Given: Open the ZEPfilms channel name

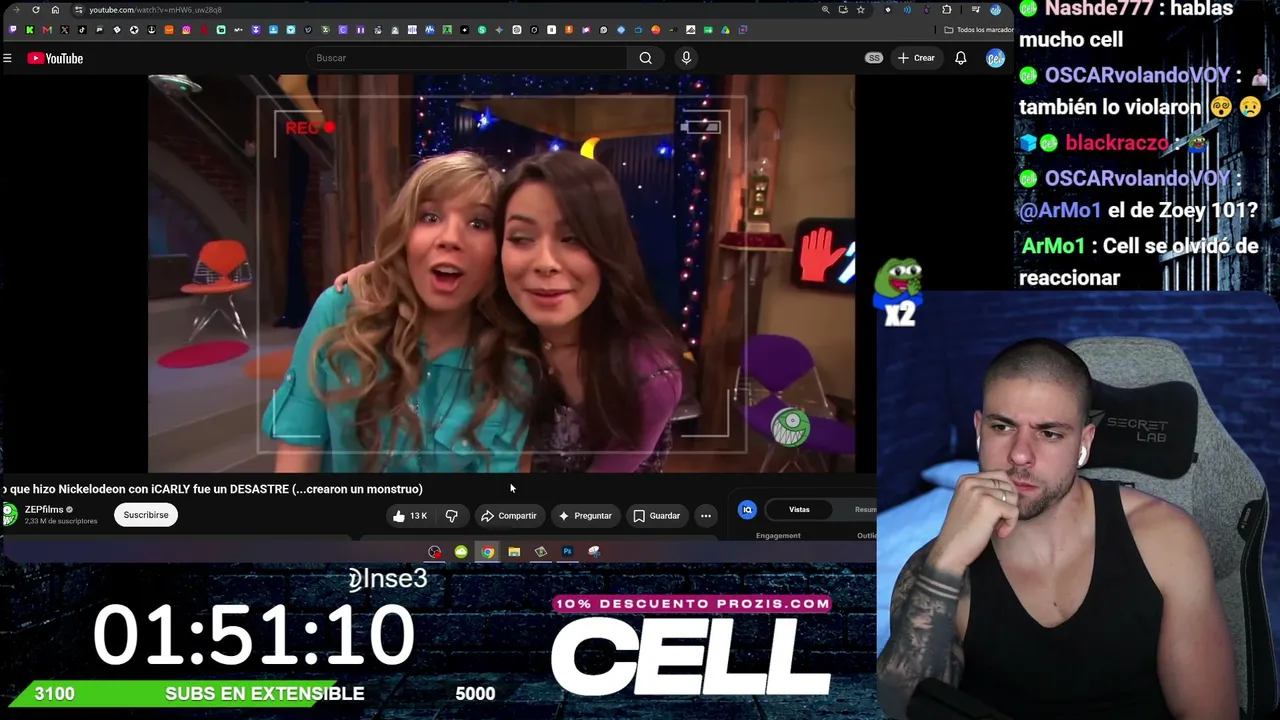Looking at the screenshot, I should 44,510.
